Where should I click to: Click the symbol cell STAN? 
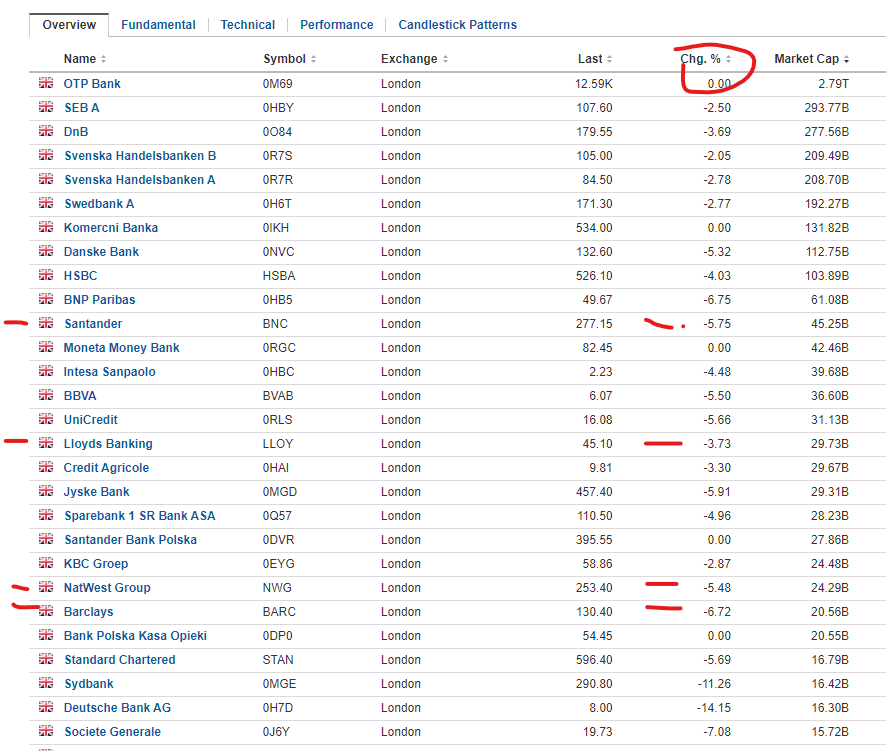pos(278,660)
